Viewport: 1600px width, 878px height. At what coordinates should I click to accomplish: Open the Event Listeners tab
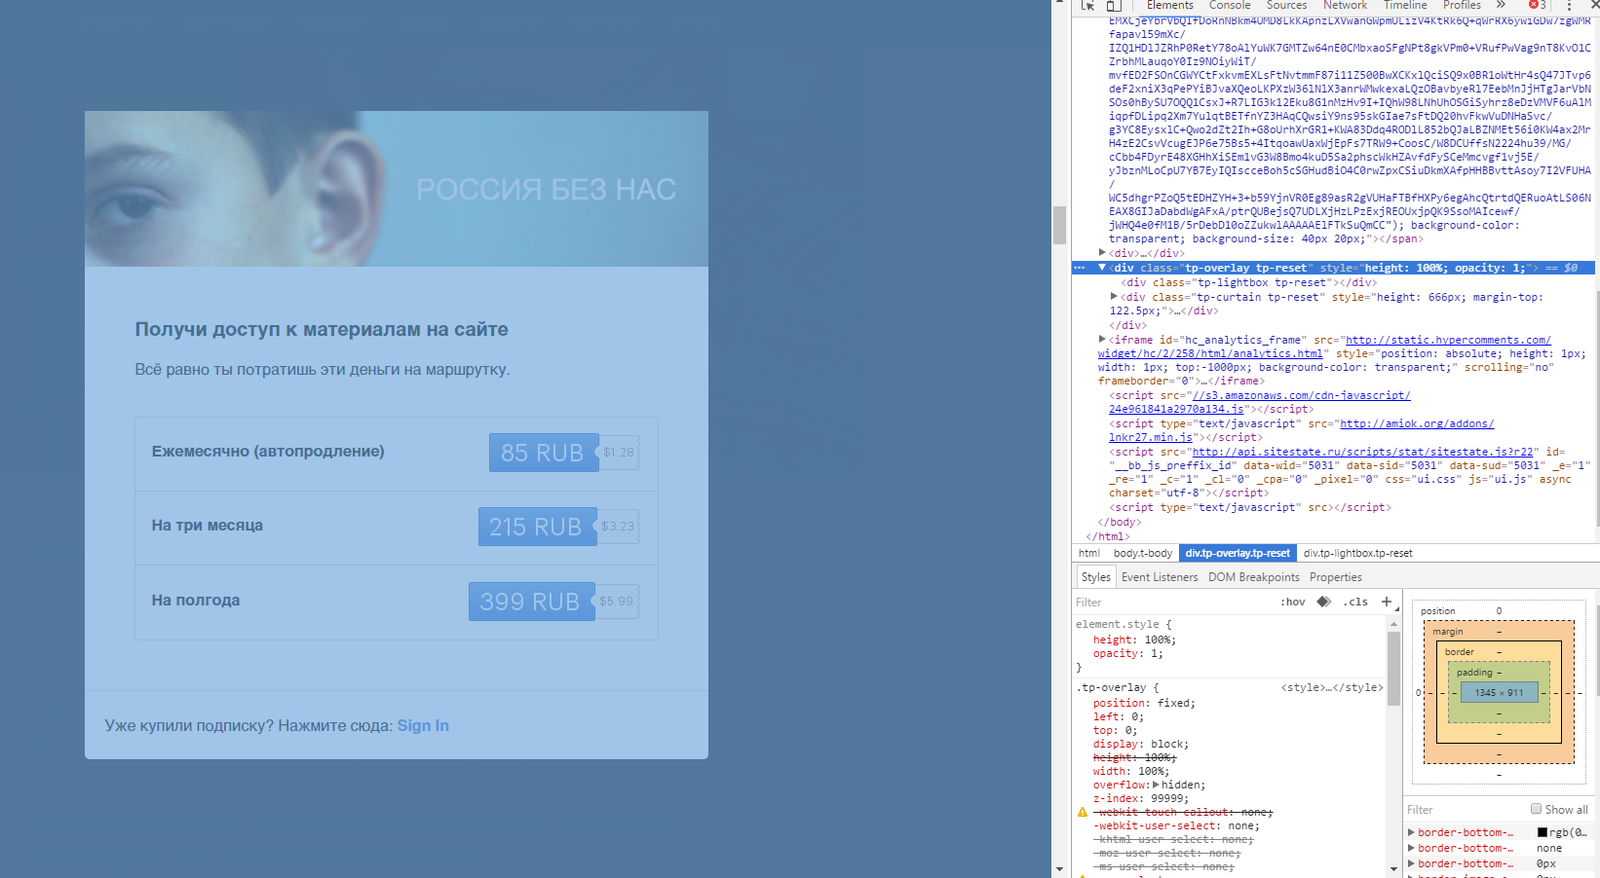(x=1159, y=577)
